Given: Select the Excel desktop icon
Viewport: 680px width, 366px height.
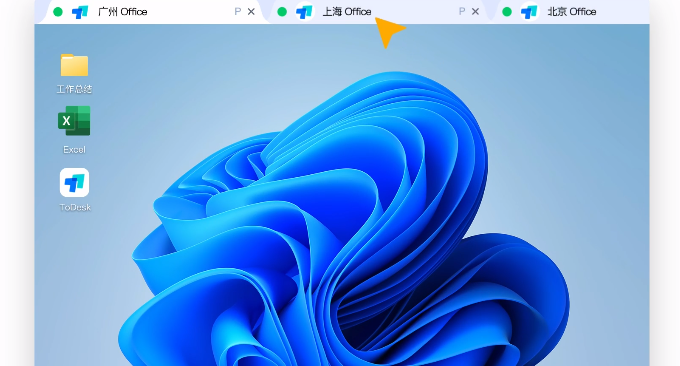Looking at the screenshot, I should coord(74,121).
